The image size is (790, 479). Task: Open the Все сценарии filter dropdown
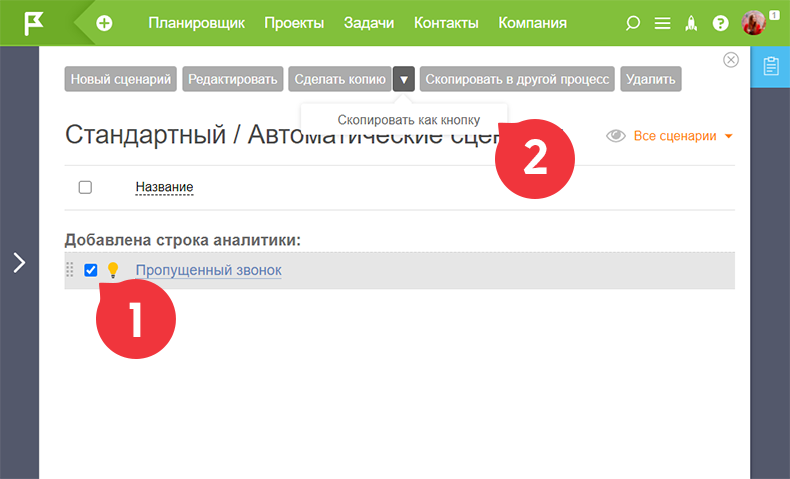tap(683, 136)
